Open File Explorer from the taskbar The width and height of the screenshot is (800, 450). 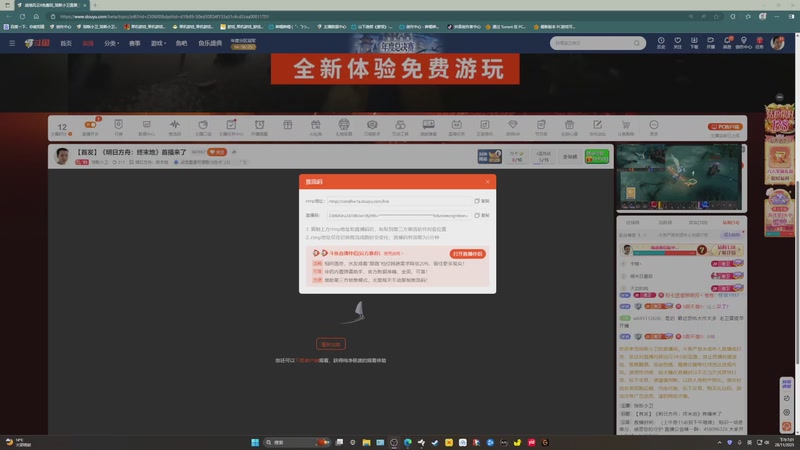(x=366, y=442)
